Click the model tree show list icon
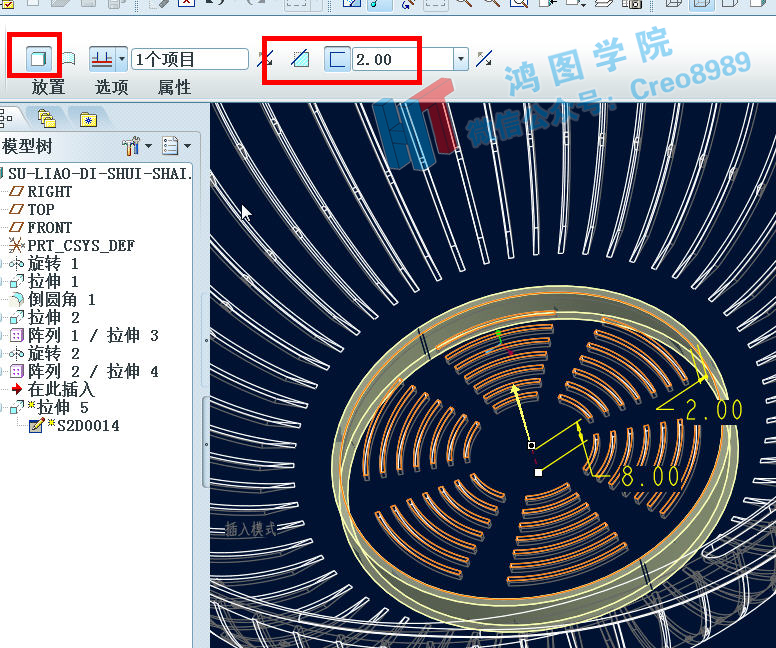Viewport: 776px width, 648px height. coord(170,146)
